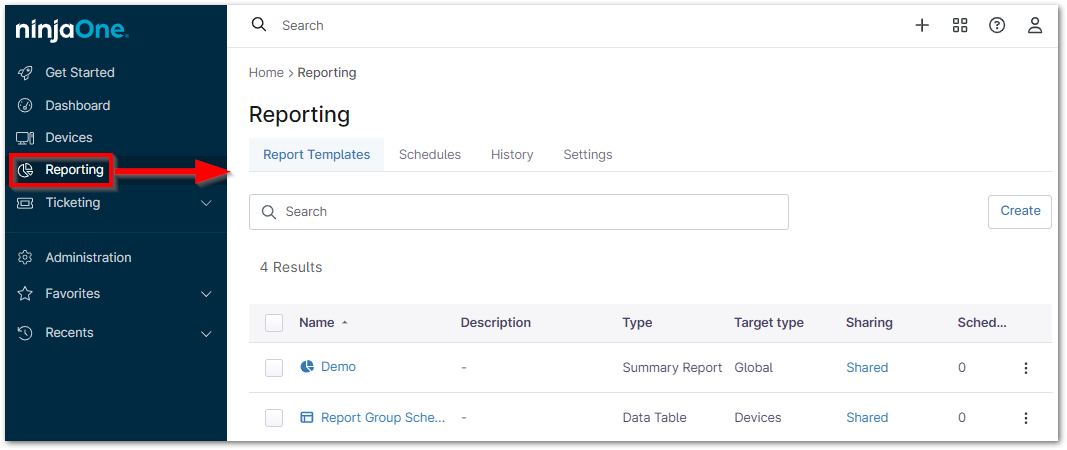Select Dashboard in the sidebar
The image size is (1067, 450).
coord(78,106)
